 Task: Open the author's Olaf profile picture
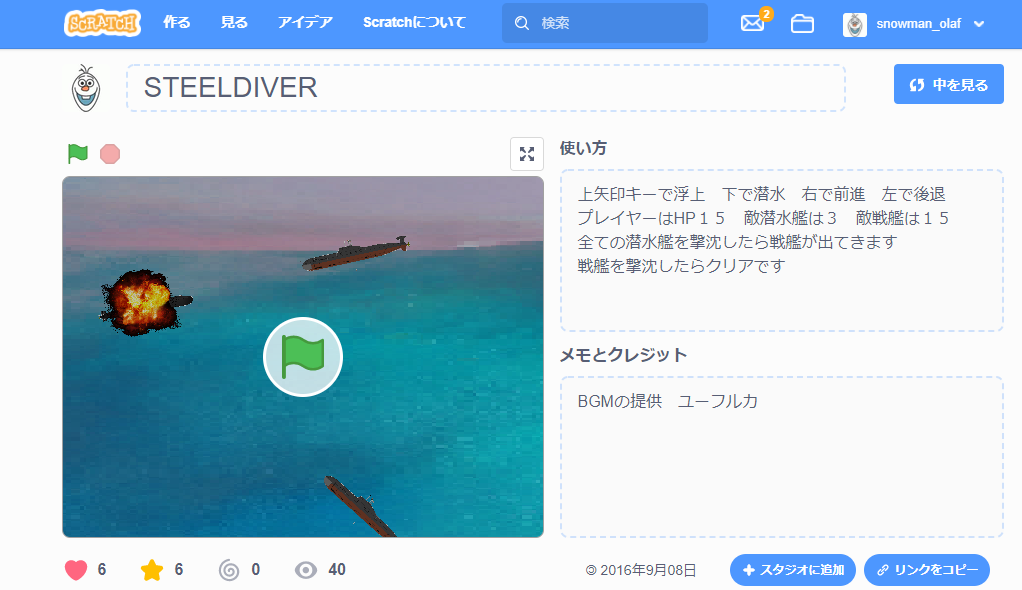point(86,89)
